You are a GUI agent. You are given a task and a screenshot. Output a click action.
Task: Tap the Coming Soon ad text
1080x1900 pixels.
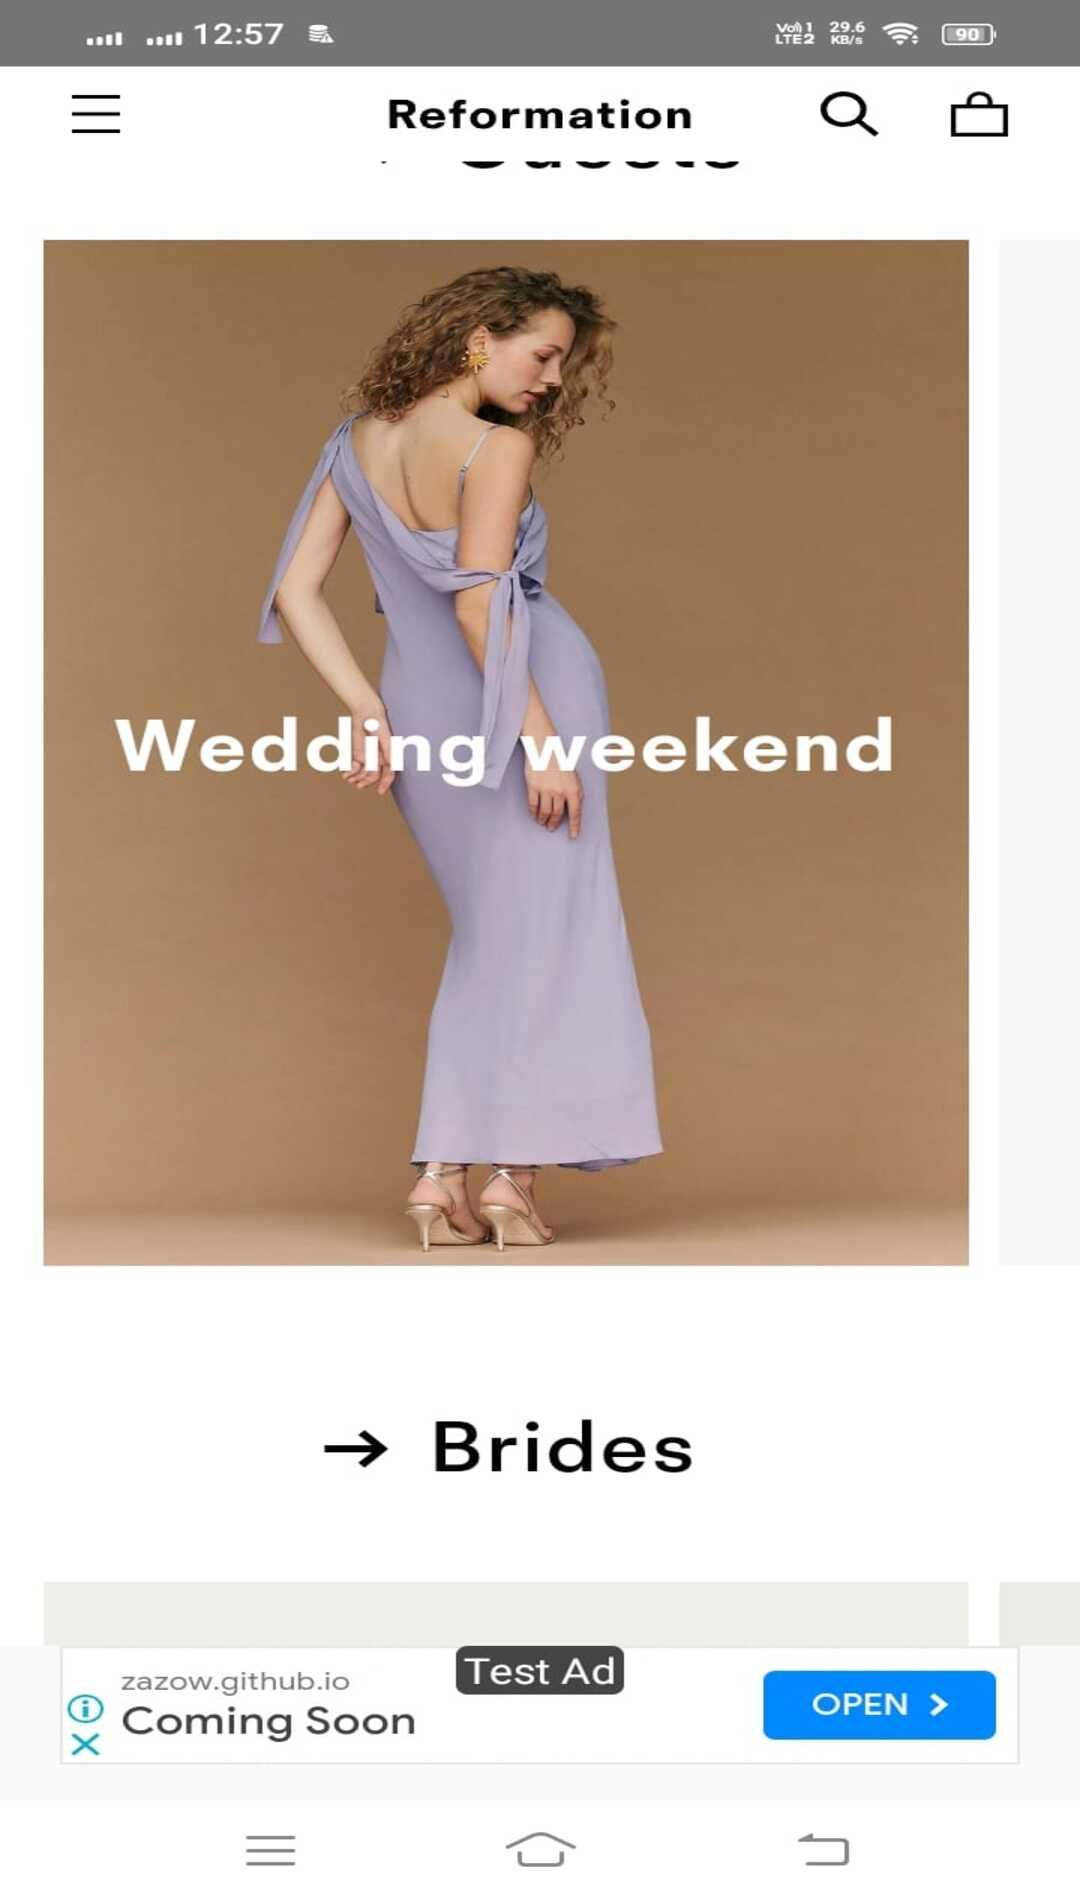click(268, 1721)
